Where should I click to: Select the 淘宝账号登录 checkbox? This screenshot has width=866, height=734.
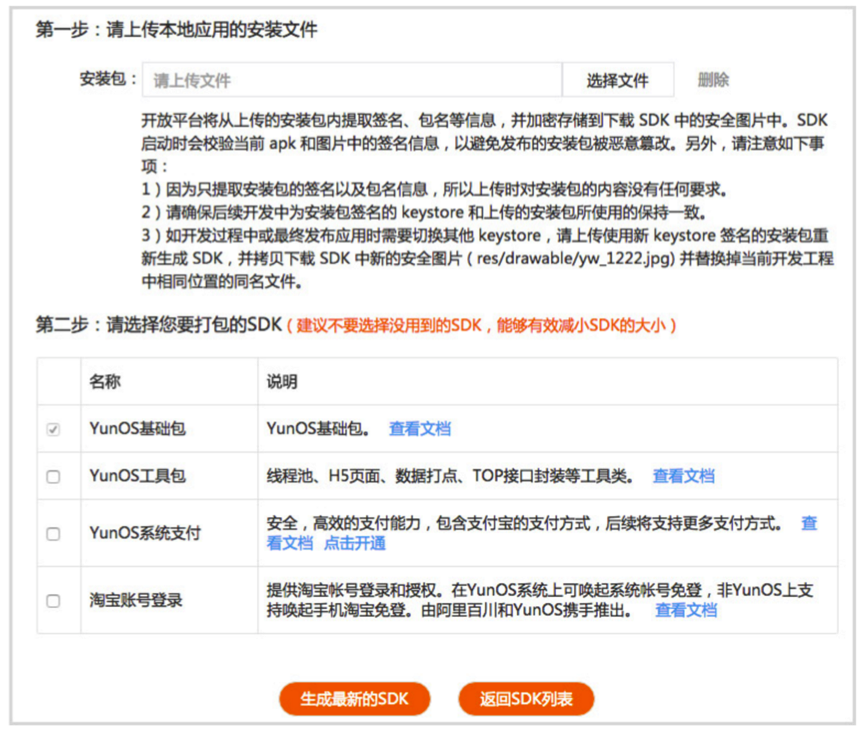click(53, 601)
